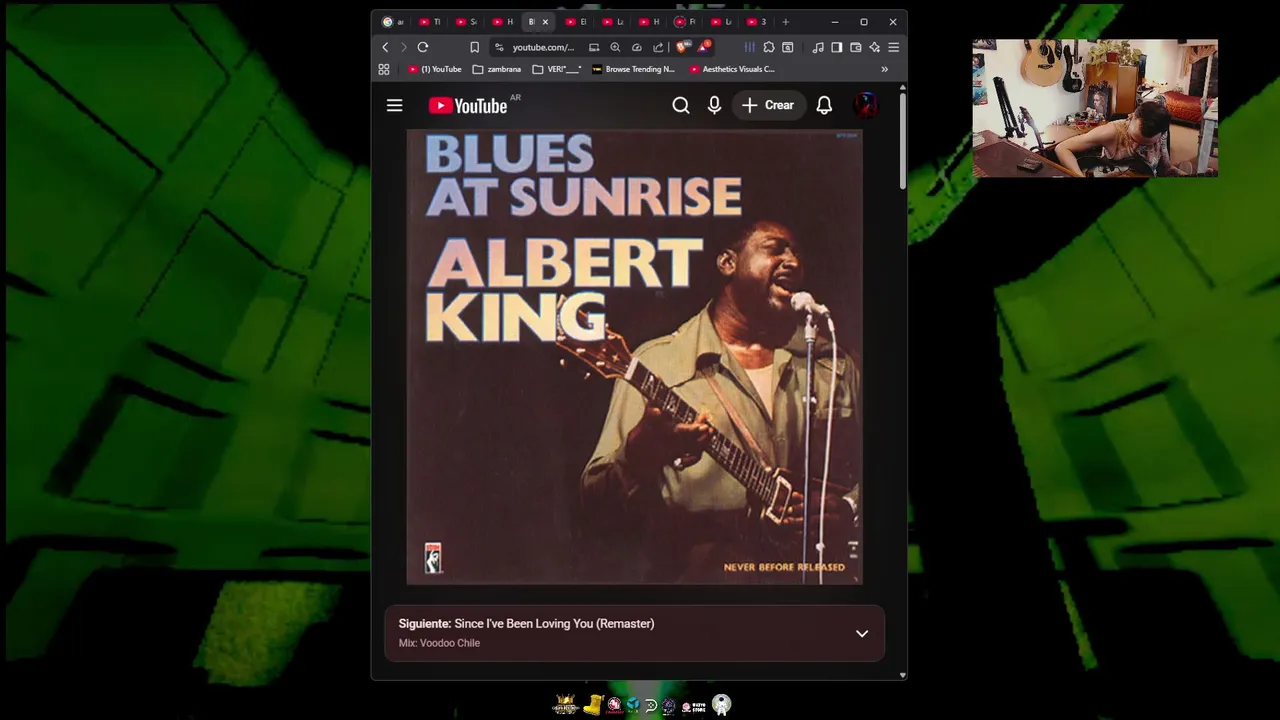This screenshot has width=1280, height=720.
Task: Switch to the tab labeled "Fi"
Action: pos(685,22)
